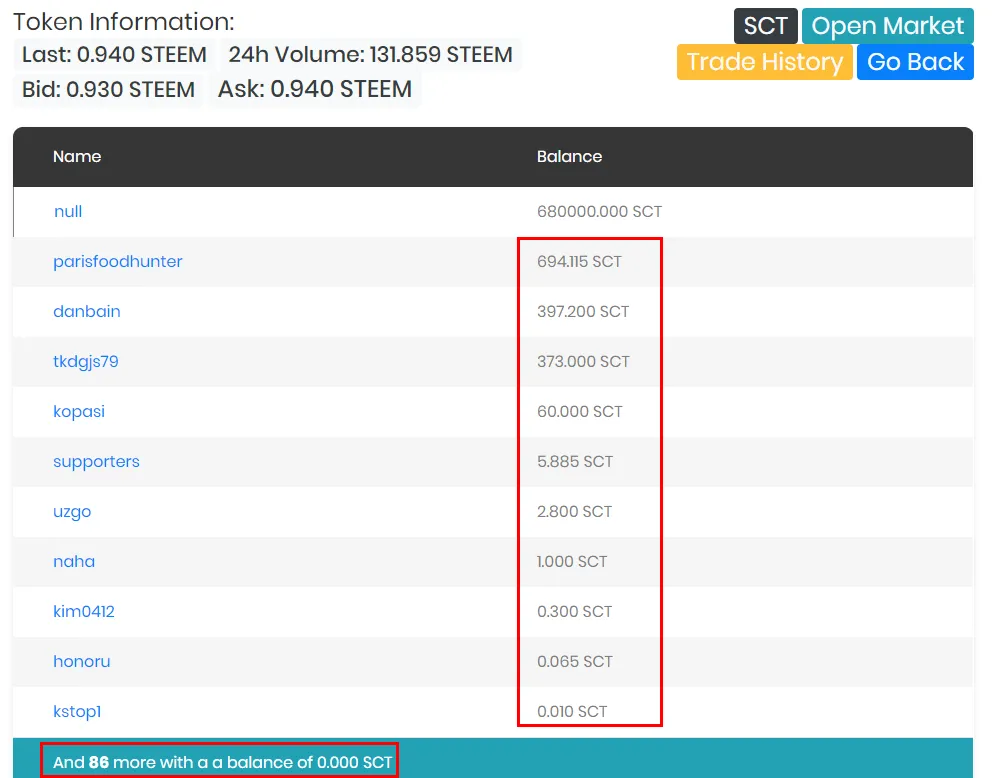Open parisfoodhunter account link
Image resolution: width=1007 pixels, height=778 pixels.
pyautogui.click(x=118, y=261)
